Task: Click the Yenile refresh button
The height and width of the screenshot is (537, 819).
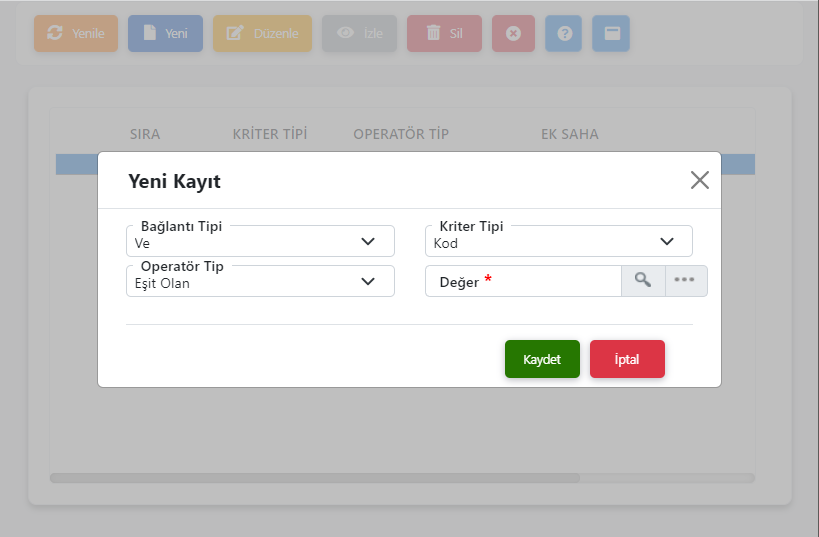Action: click(76, 33)
